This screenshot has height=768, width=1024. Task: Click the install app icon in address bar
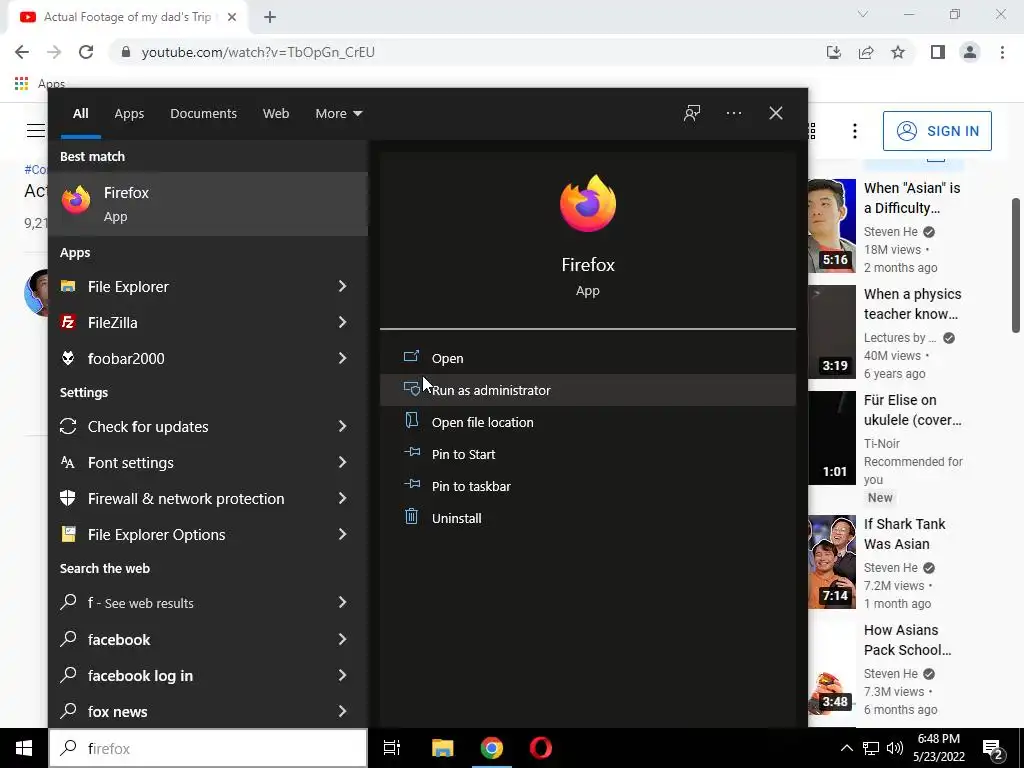tap(834, 52)
